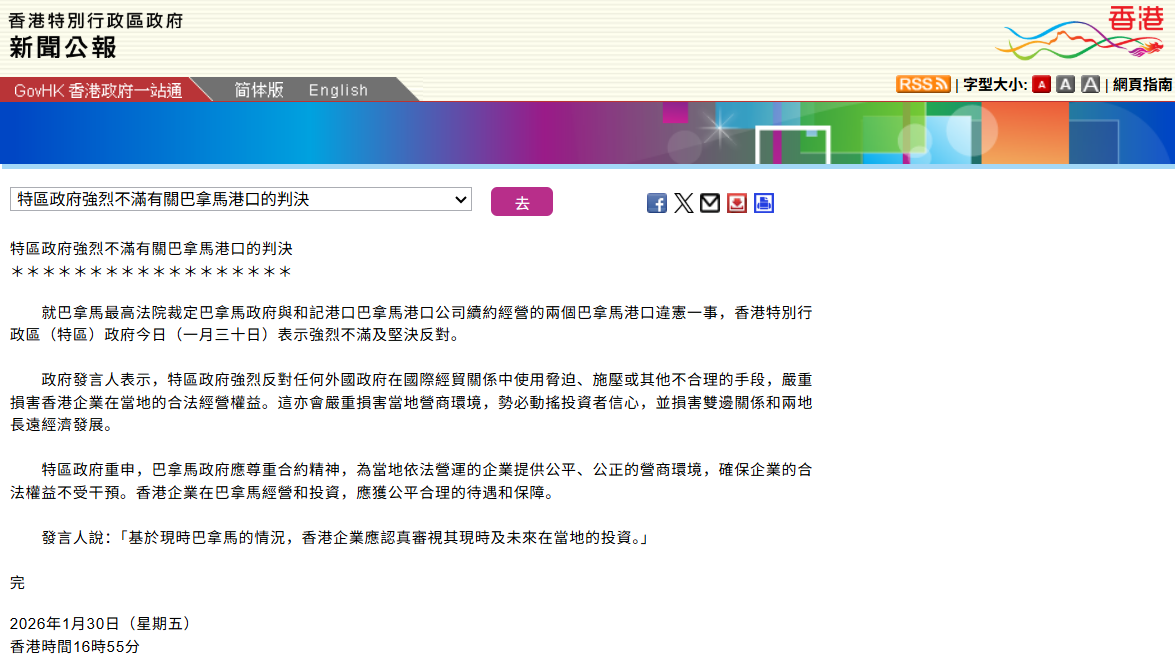Open the GovHK 香港政府一站通 tab
The height and width of the screenshot is (670, 1175).
tap(95, 90)
